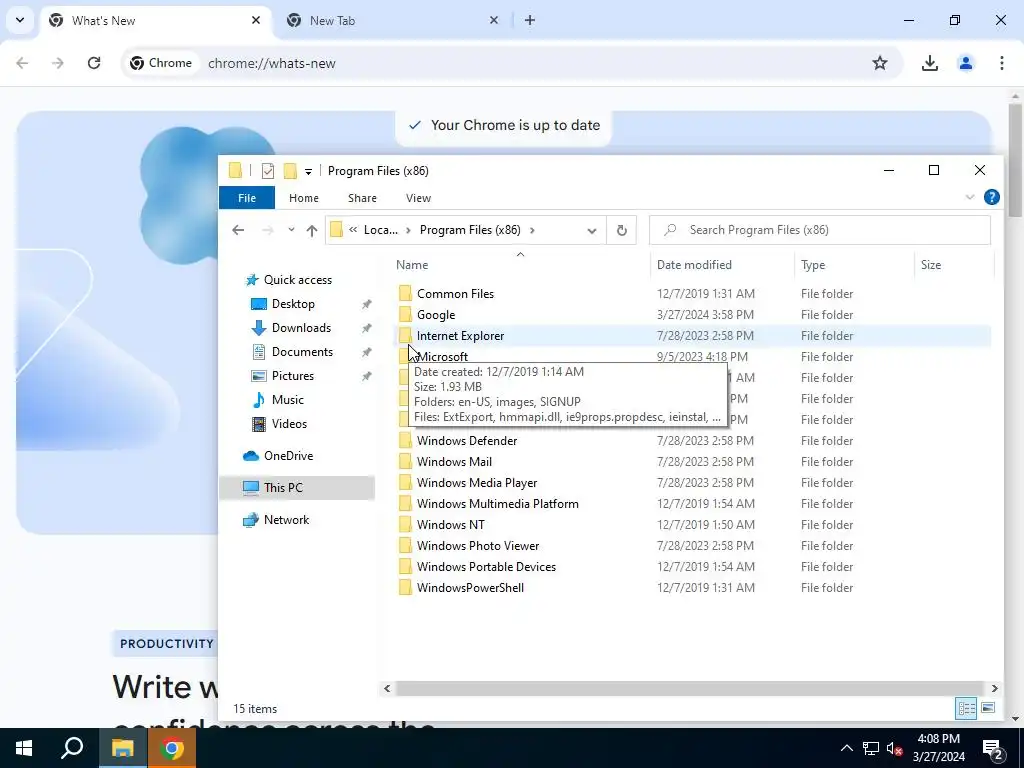The image size is (1024, 768).
Task: Add a new tab in Chrome
Action: (x=530, y=20)
